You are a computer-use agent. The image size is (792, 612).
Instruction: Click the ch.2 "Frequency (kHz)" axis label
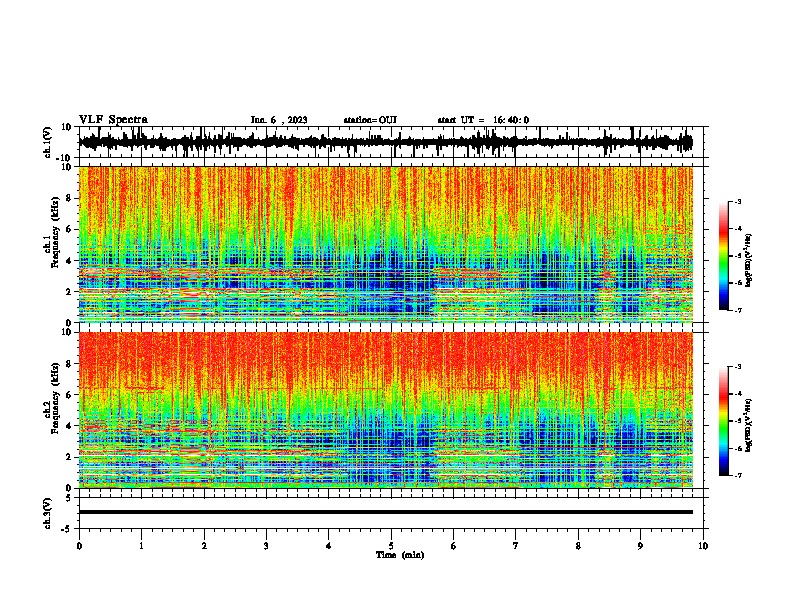pyautogui.click(x=55, y=398)
